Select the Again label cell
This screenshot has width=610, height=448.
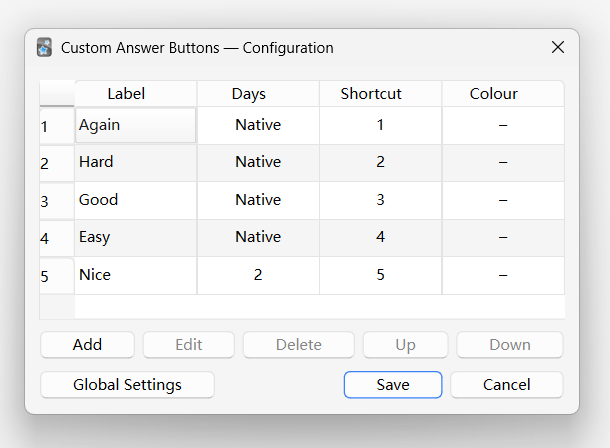point(136,125)
